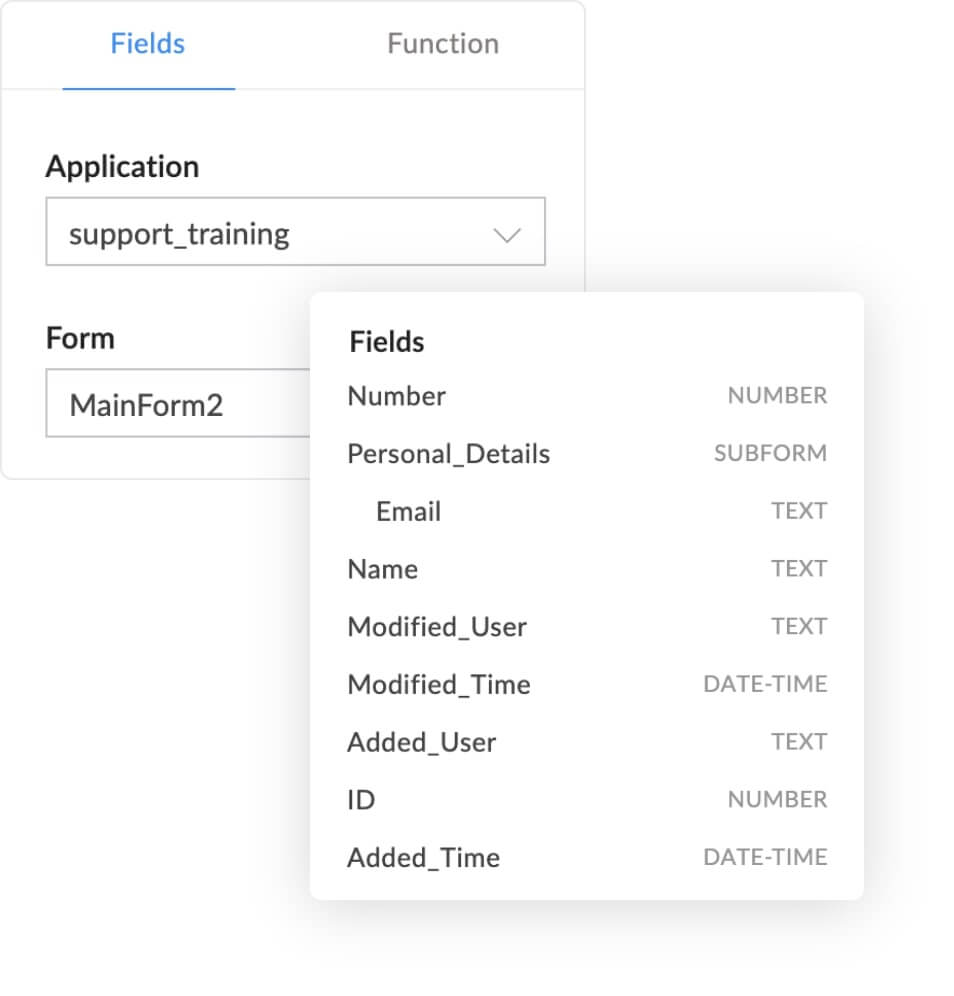Select the Modified_User field
Viewport: 954px width, 996px height.
[x=437, y=627]
